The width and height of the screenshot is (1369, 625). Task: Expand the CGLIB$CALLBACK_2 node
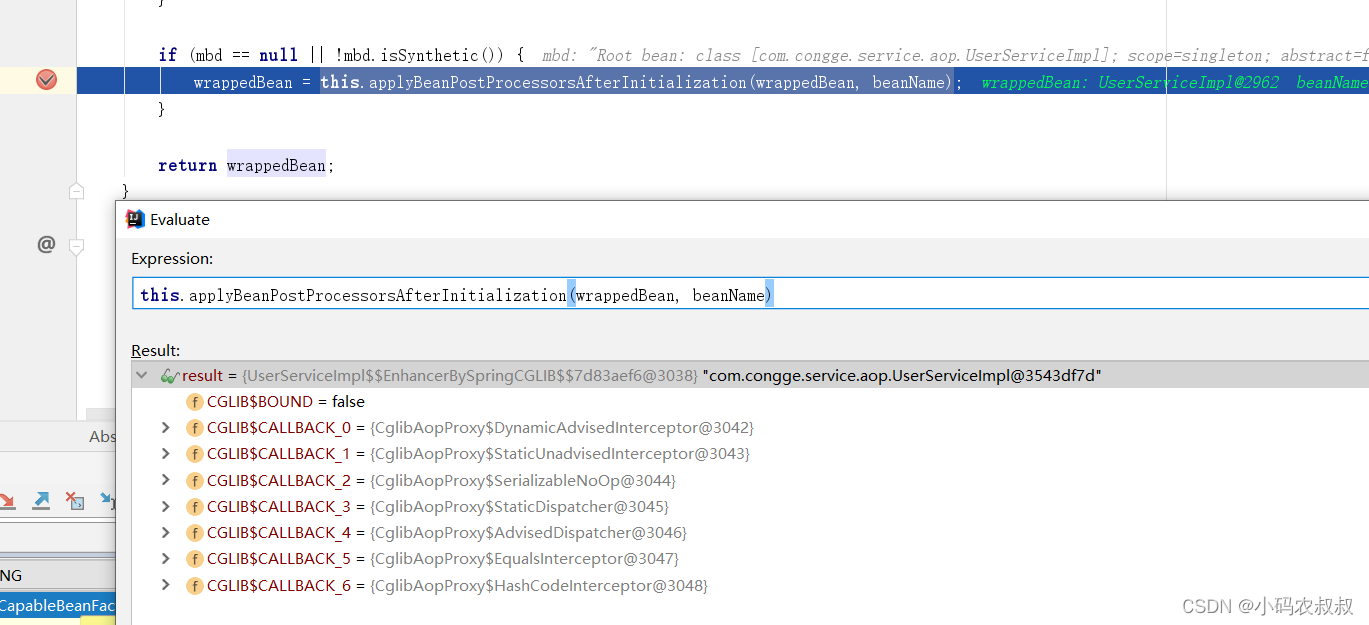[x=166, y=480]
